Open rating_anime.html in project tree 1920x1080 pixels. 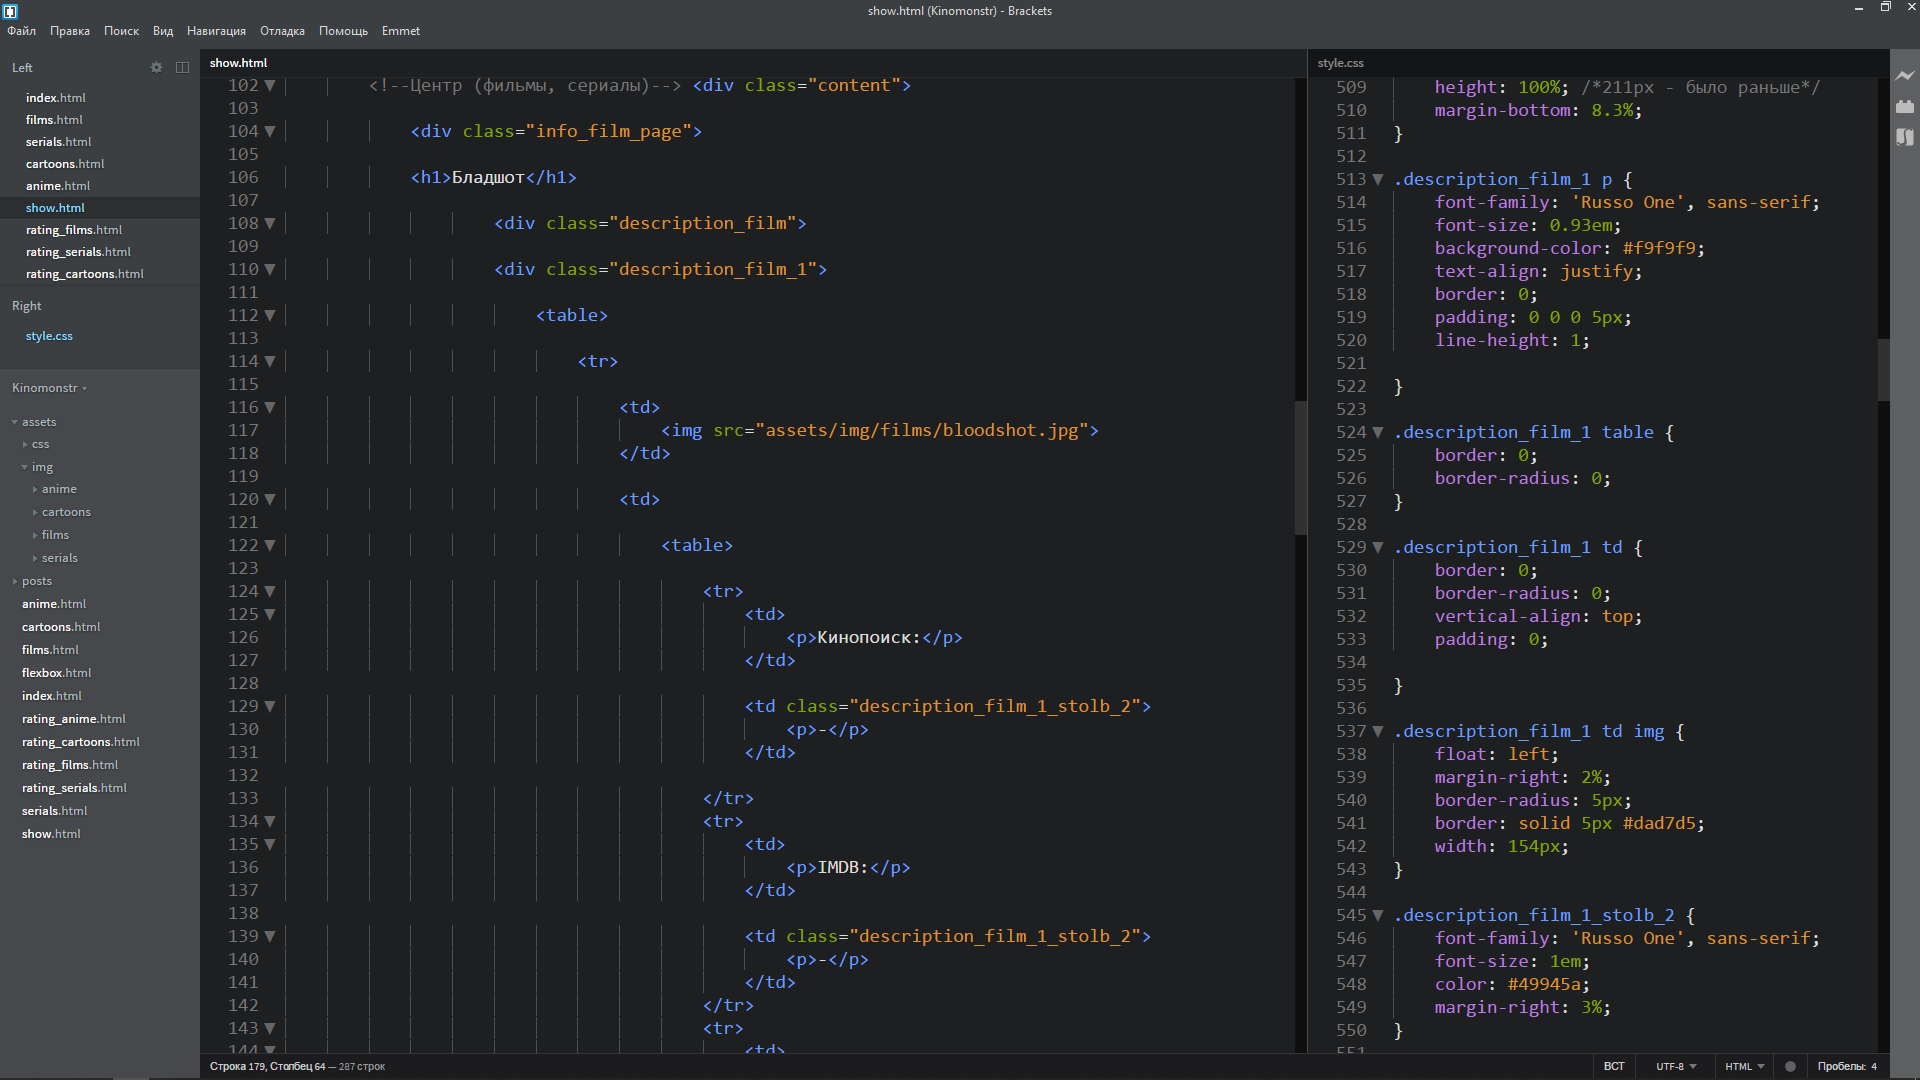click(x=74, y=719)
